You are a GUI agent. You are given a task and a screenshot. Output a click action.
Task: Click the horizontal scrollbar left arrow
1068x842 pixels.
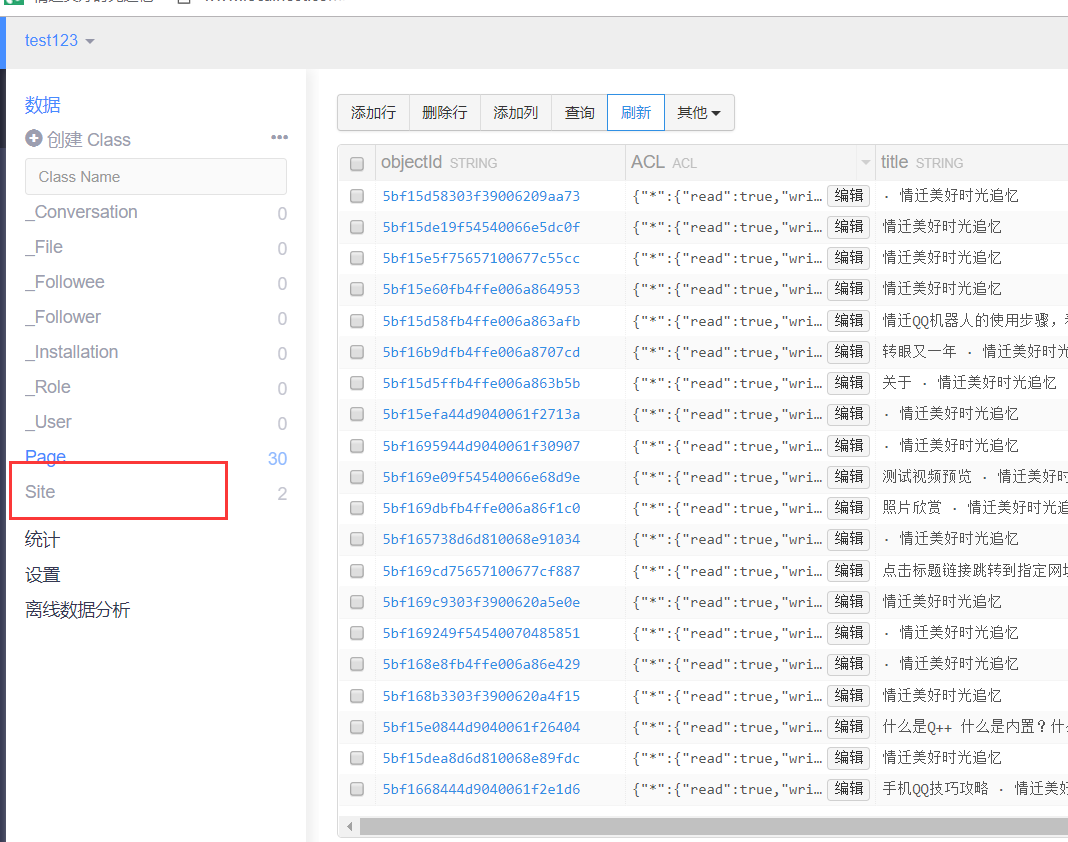[x=349, y=826]
